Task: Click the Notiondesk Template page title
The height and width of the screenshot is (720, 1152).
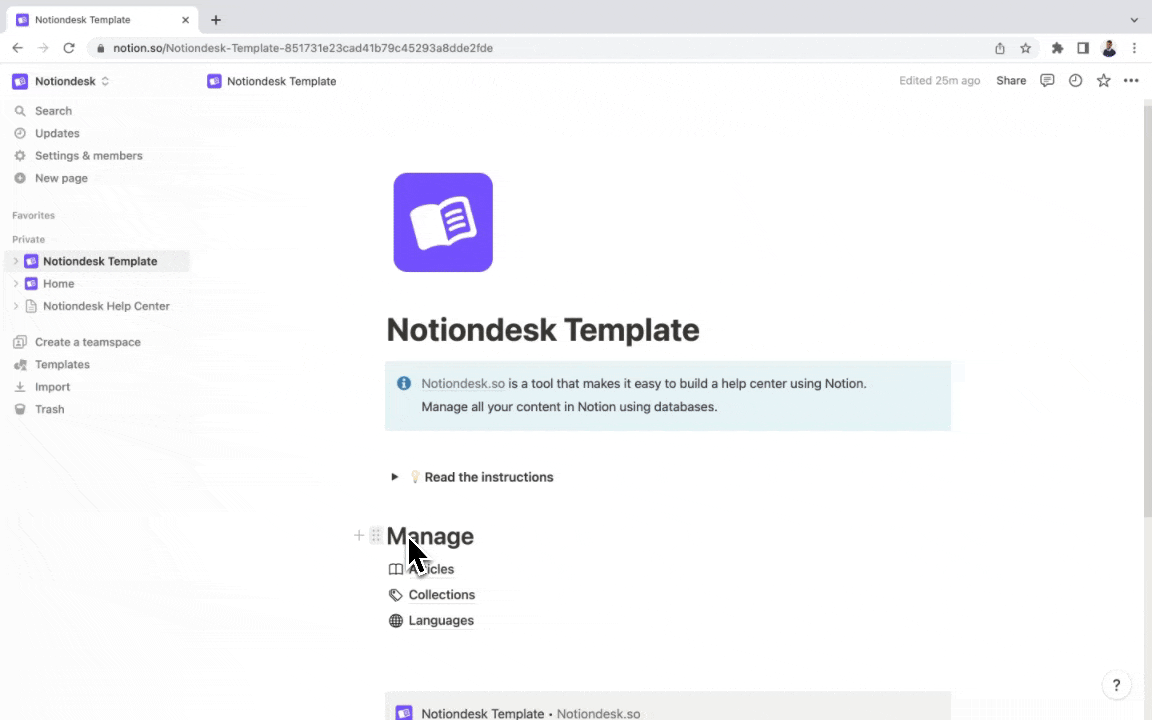Action: tap(543, 330)
